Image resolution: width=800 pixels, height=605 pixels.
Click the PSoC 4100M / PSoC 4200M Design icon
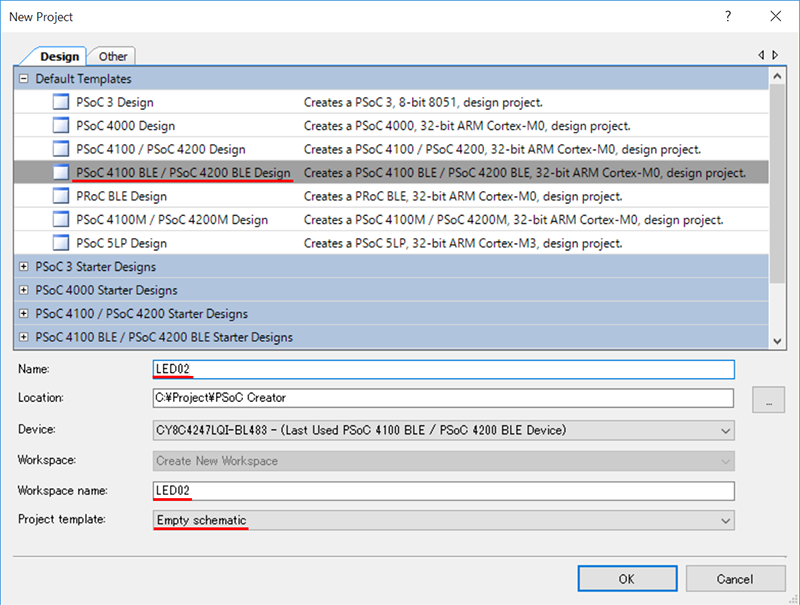tap(61, 219)
